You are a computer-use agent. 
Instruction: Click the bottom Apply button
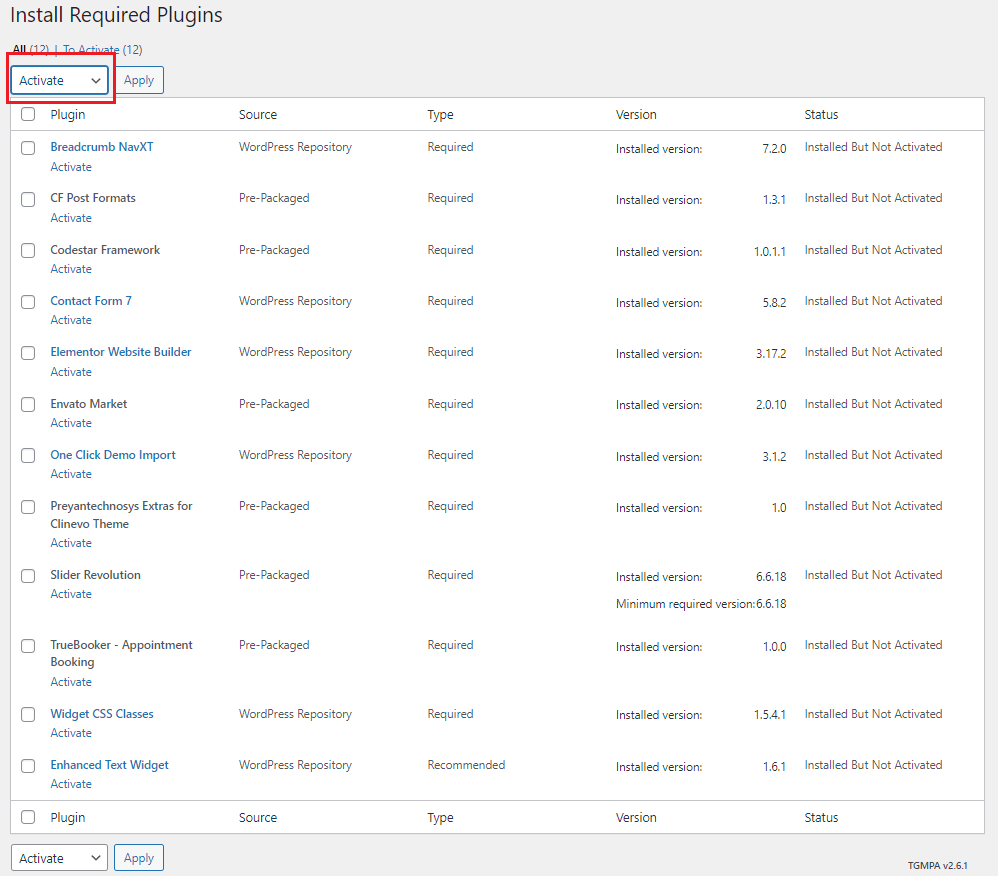[x=139, y=858]
